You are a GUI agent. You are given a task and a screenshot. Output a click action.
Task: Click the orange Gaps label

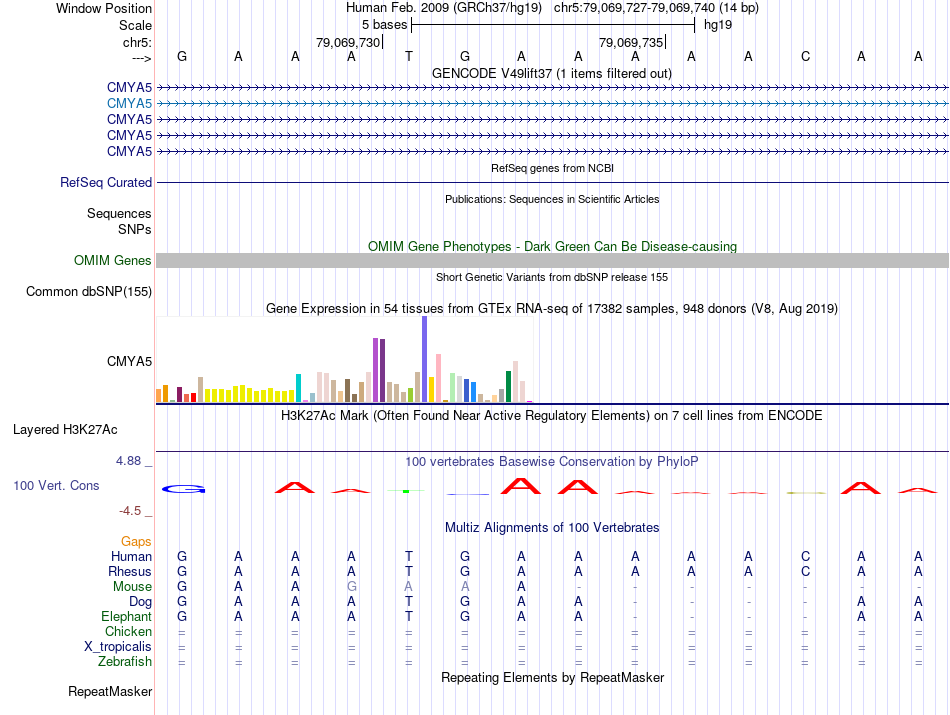[136, 541]
